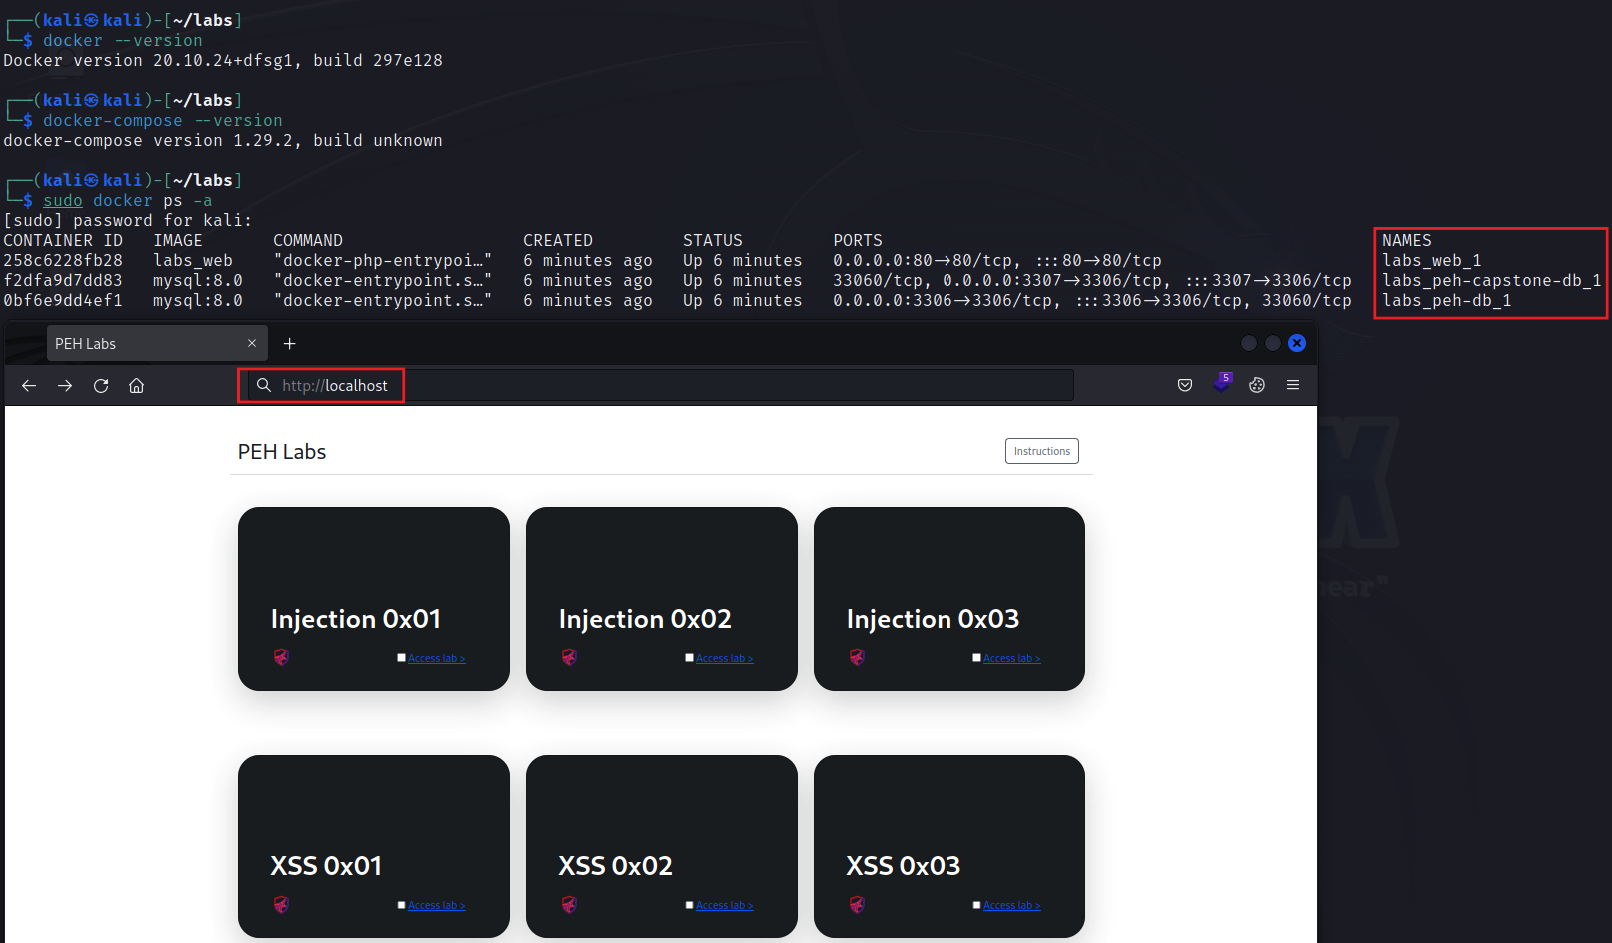Click the shield icon on XSS 0x02 card
The width and height of the screenshot is (1612, 943).
569,904
